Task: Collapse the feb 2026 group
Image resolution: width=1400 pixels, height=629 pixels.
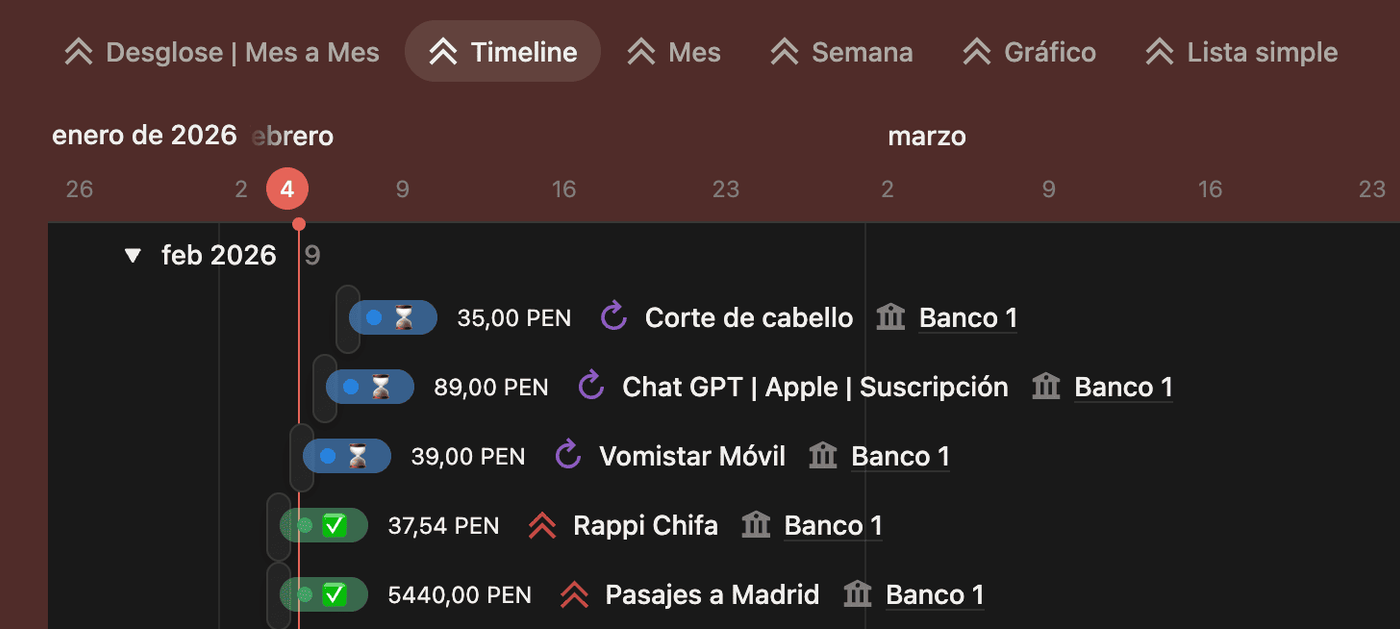Action: click(x=133, y=256)
